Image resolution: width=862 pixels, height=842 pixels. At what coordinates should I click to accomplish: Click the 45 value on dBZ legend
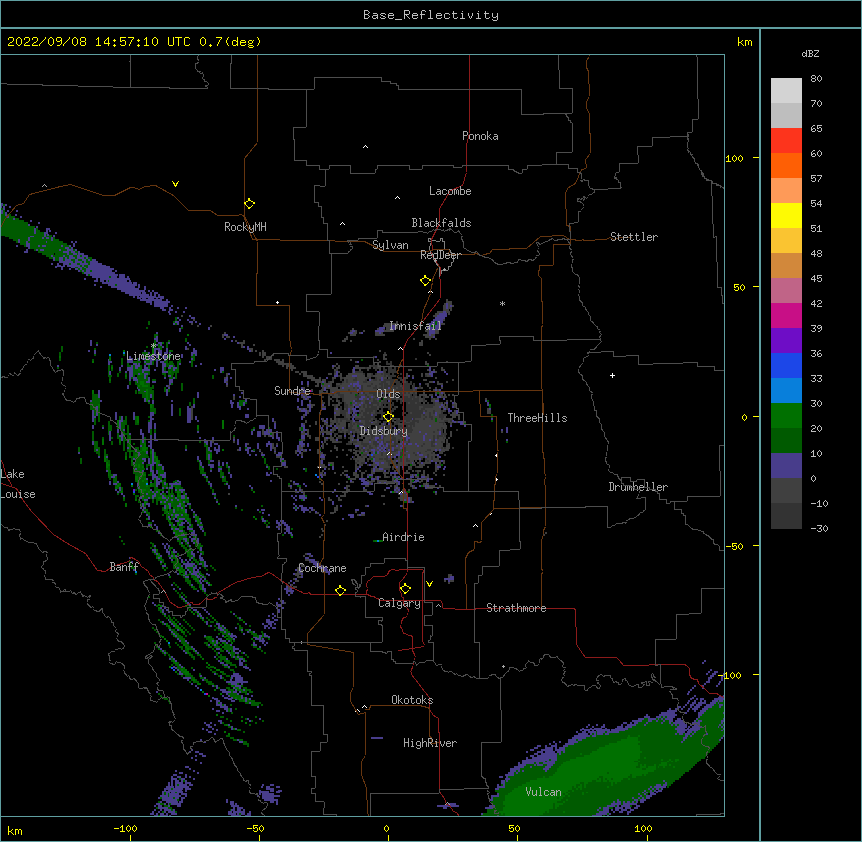[x=816, y=279]
